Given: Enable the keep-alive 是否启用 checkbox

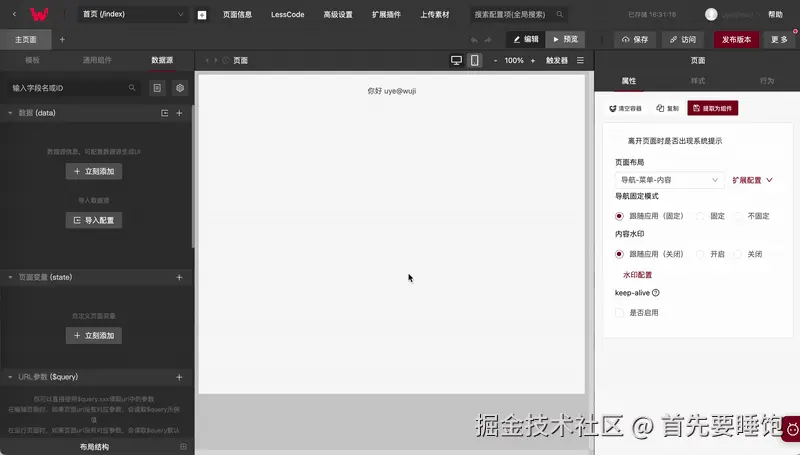Looking at the screenshot, I should point(619,313).
